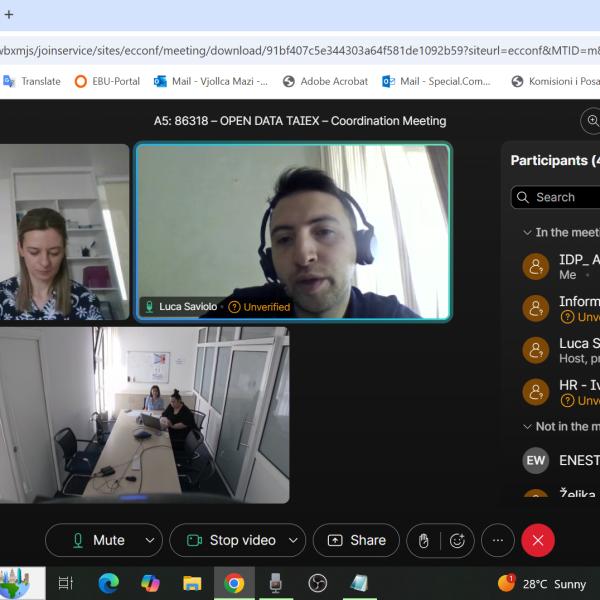
Task: Click the zoom magnifier icon in meeting header
Action: click(591, 121)
